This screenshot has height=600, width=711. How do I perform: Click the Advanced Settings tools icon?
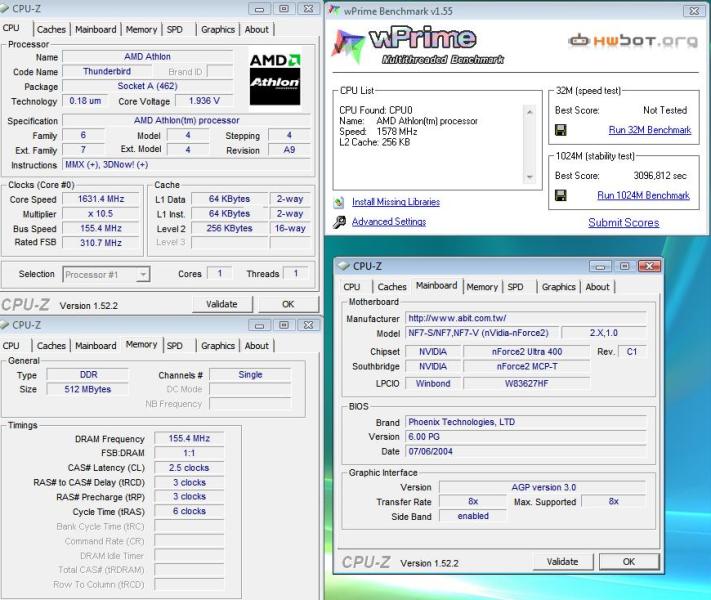(339, 222)
